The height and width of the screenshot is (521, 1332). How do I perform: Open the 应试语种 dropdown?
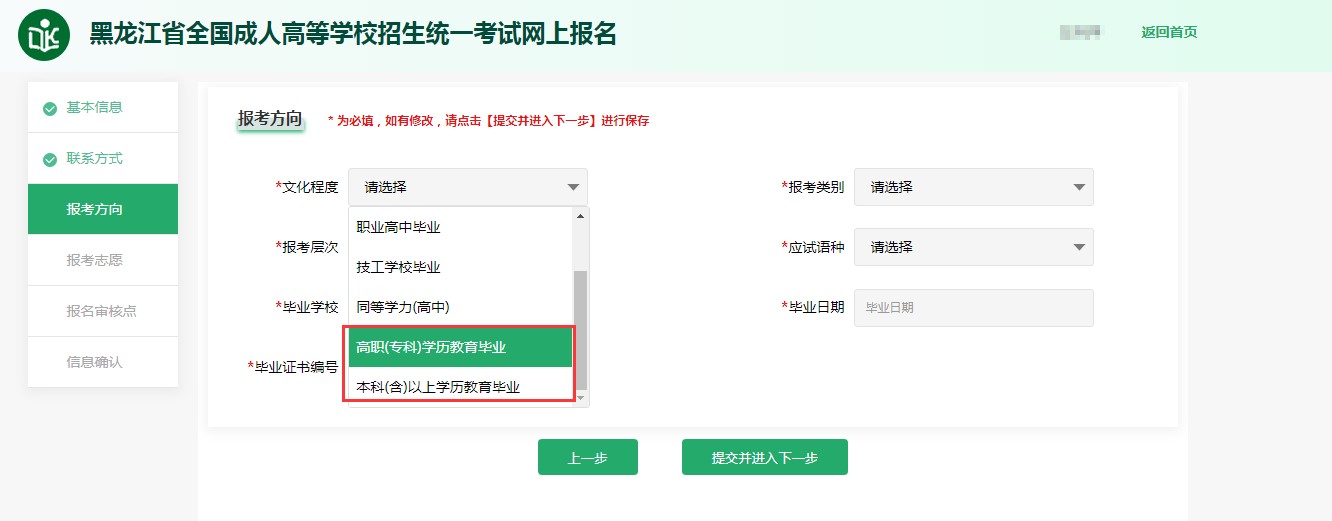973,247
